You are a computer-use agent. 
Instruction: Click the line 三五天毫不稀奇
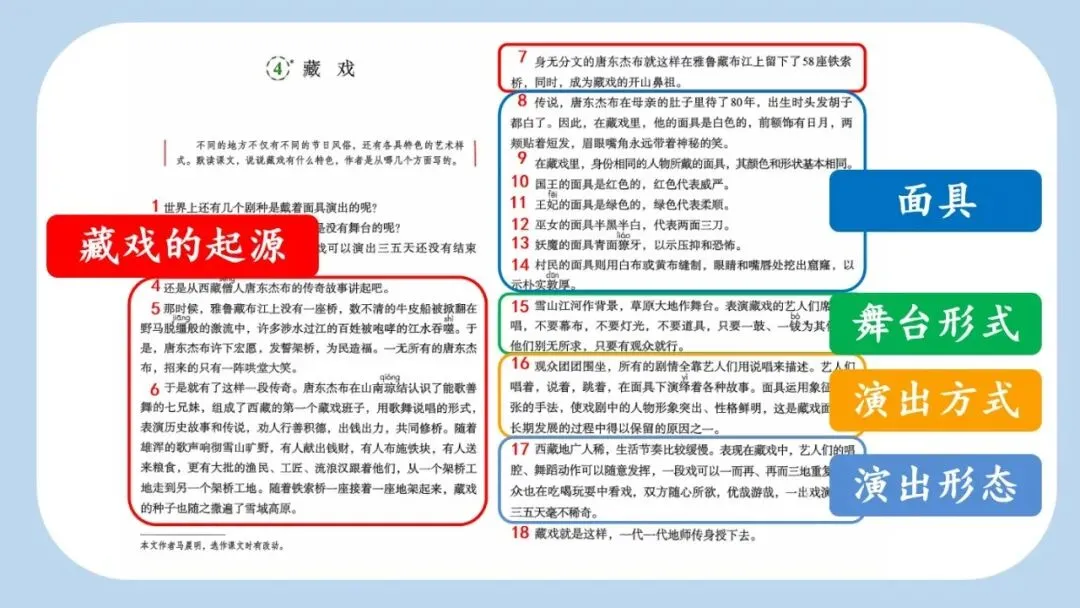[x=554, y=512]
